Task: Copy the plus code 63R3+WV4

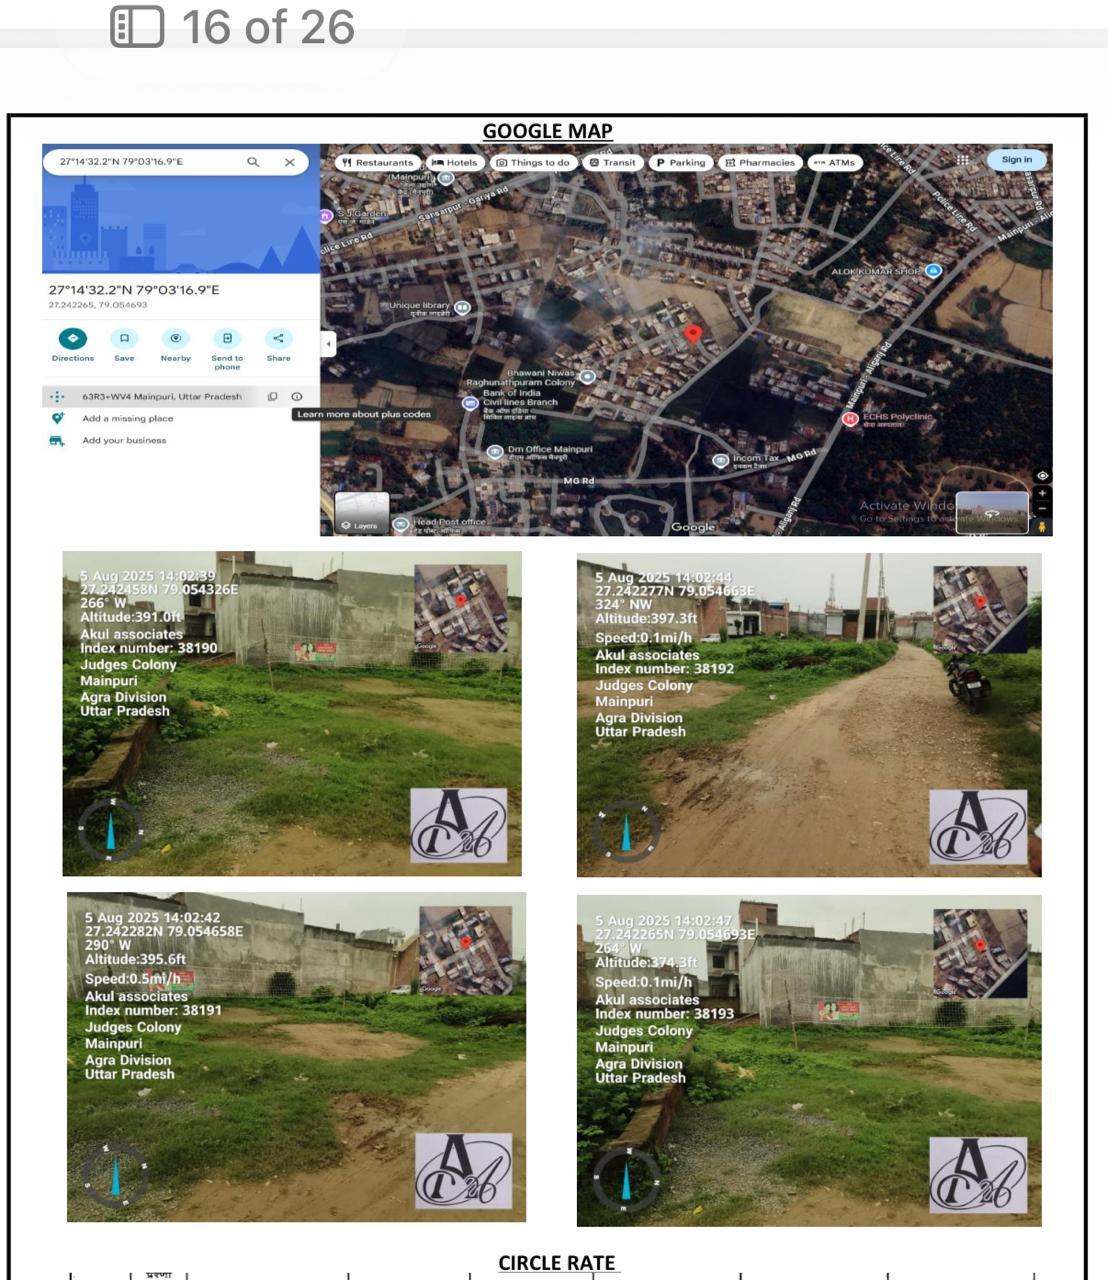Action: pos(272,397)
